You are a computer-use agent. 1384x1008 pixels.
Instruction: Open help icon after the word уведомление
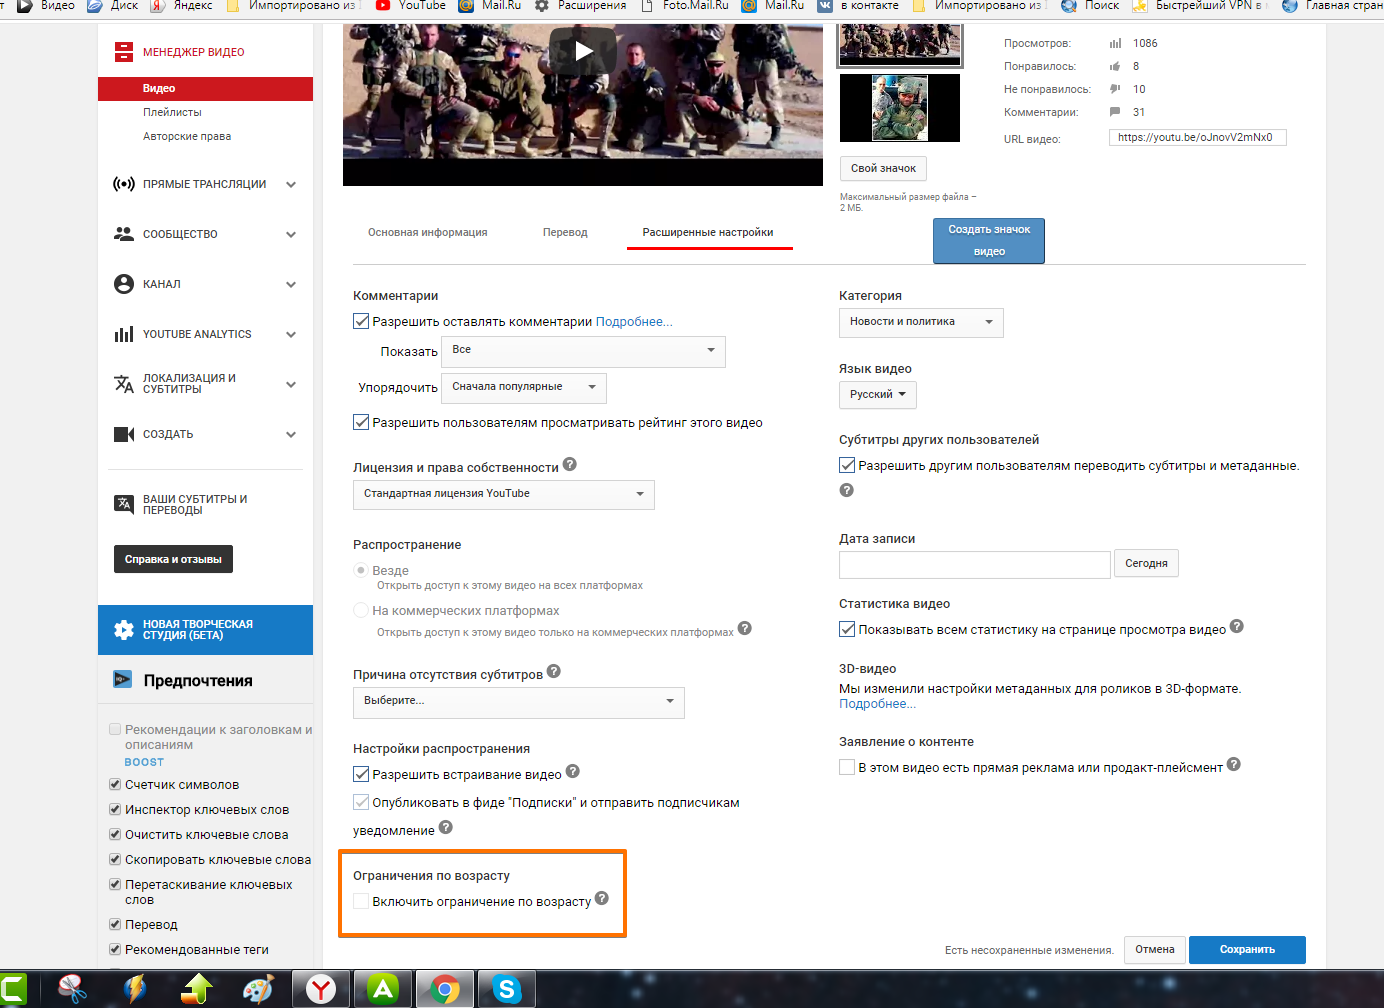click(446, 827)
